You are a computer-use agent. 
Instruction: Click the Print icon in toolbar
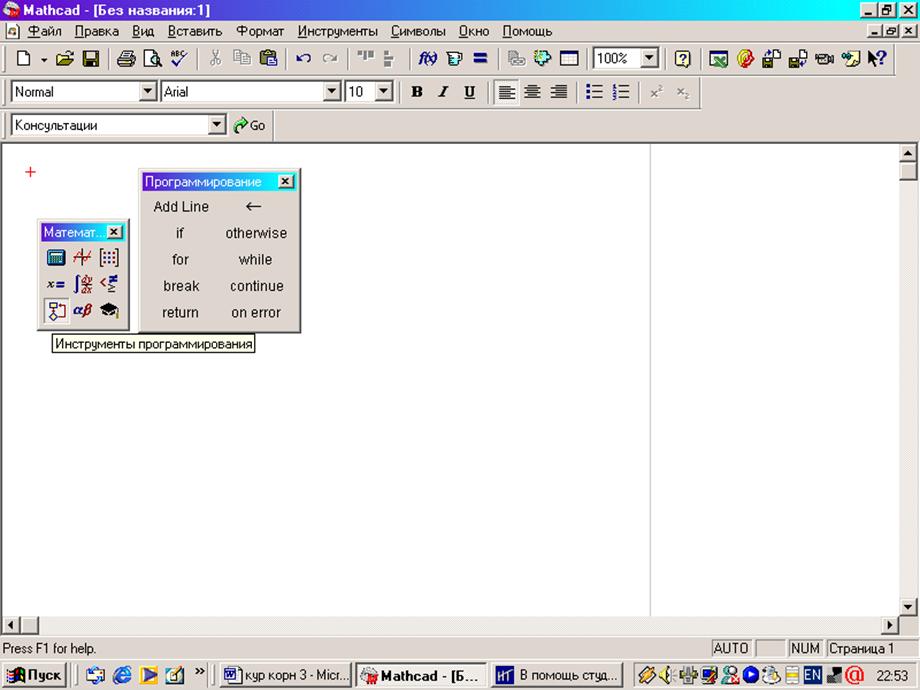click(x=126, y=59)
